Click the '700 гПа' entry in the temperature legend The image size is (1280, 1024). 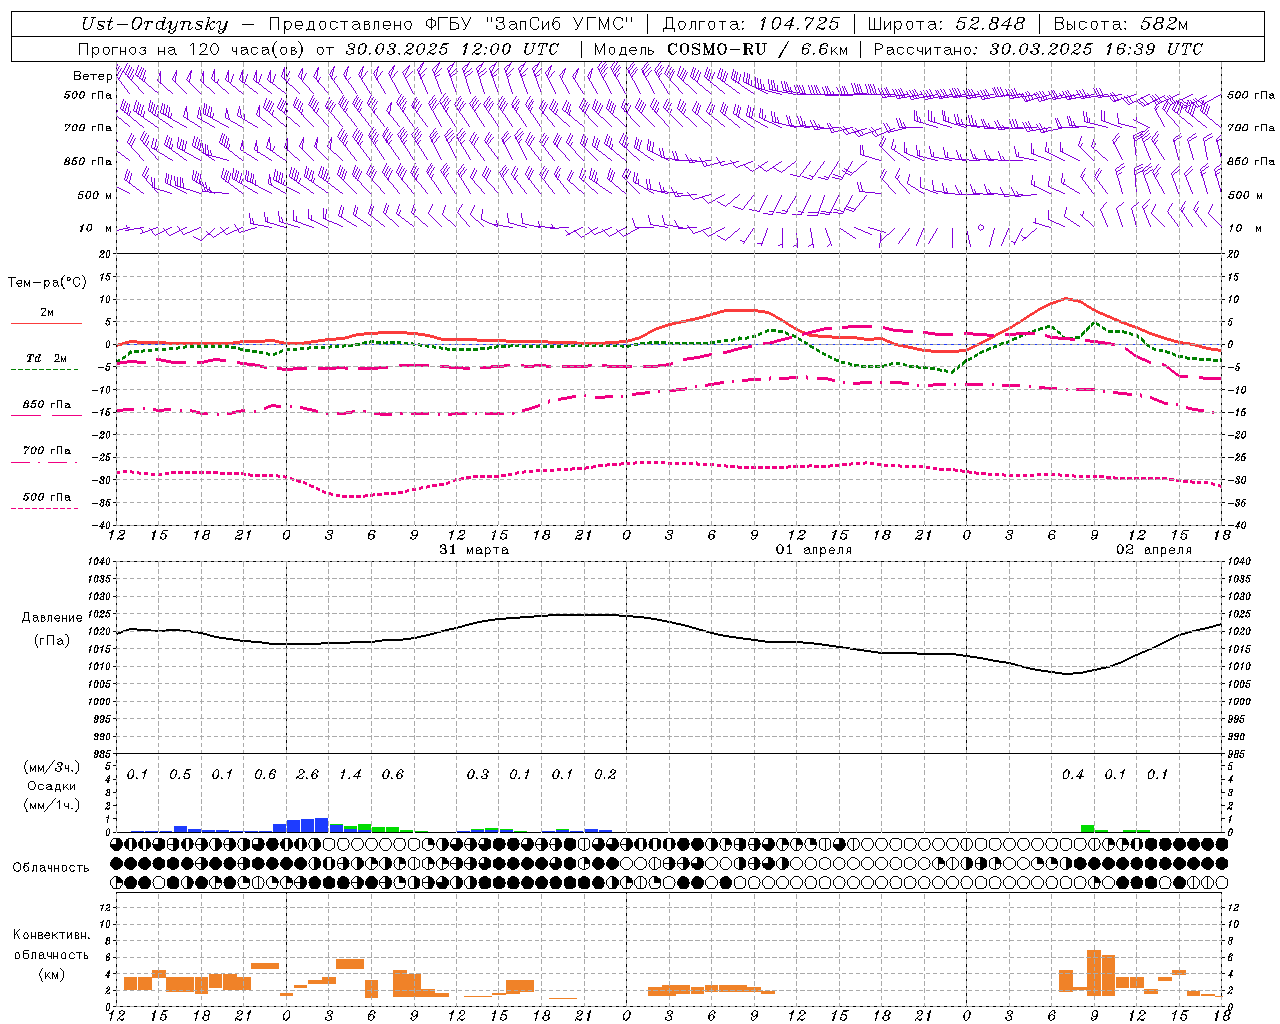(47, 451)
